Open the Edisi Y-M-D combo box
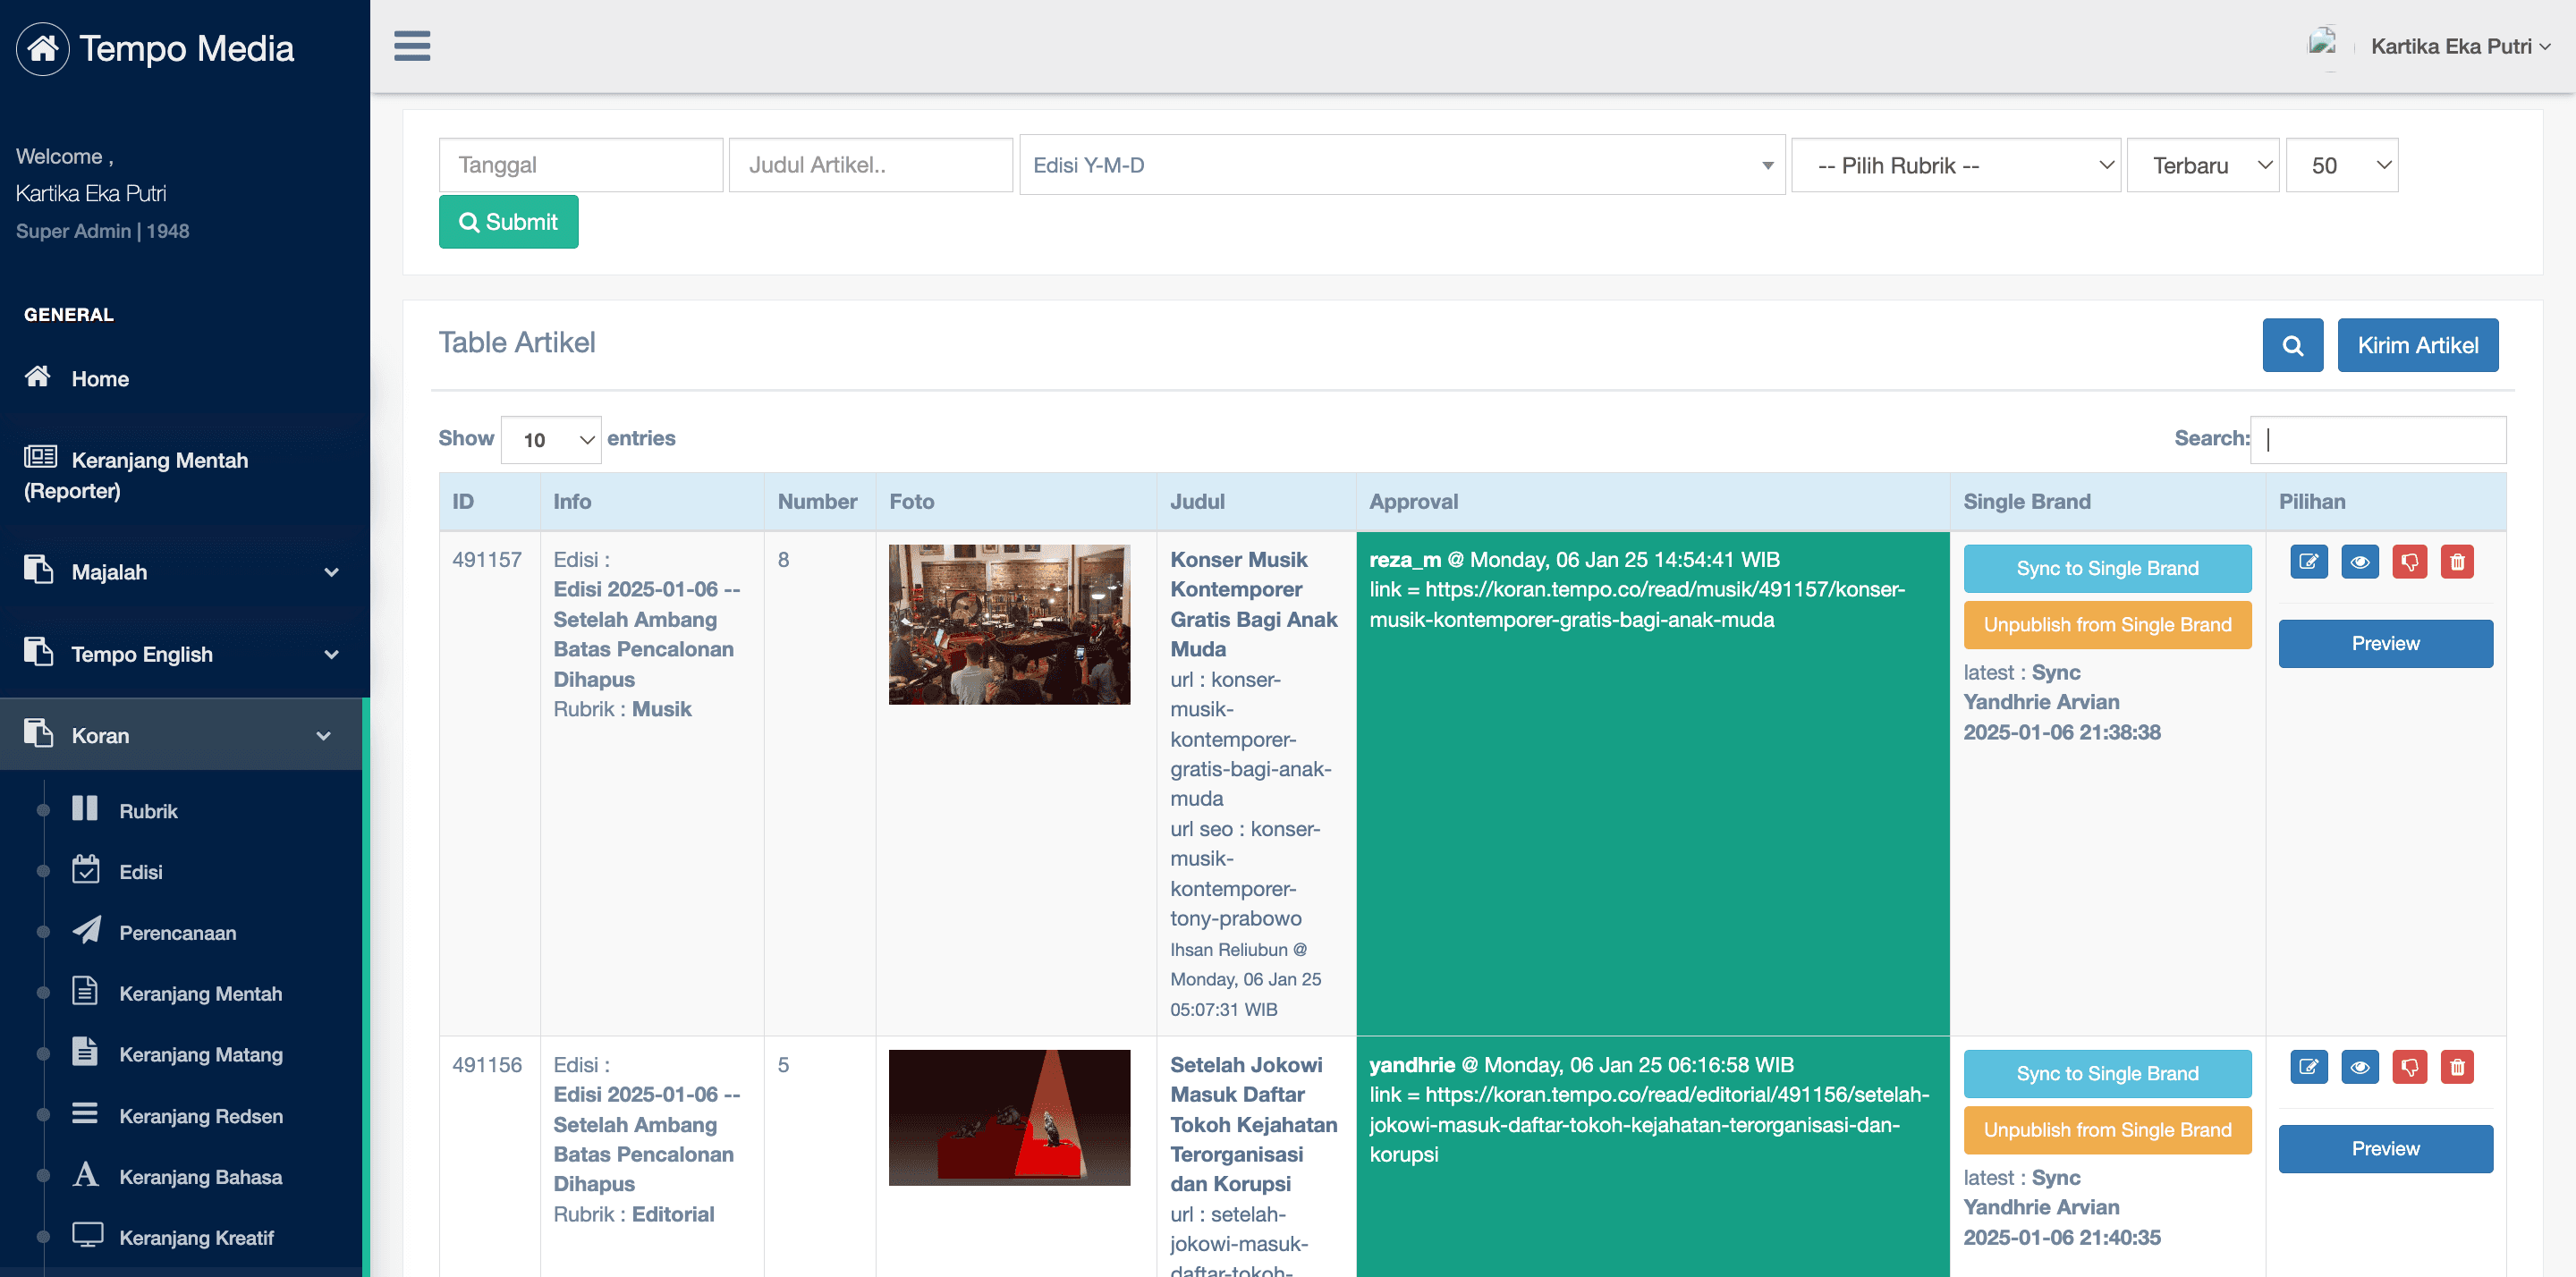The image size is (2576, 1277). tap(1402, 165)
